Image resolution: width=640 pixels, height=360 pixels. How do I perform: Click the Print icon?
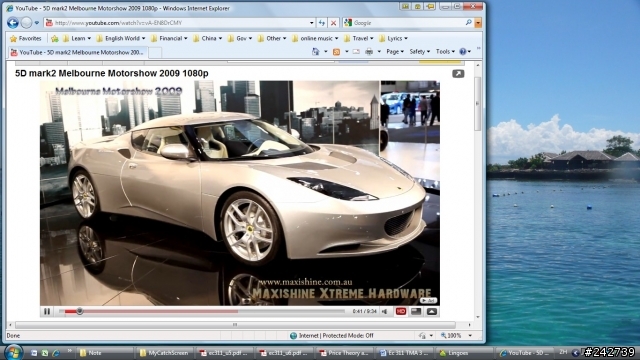(x=369, y=51)
